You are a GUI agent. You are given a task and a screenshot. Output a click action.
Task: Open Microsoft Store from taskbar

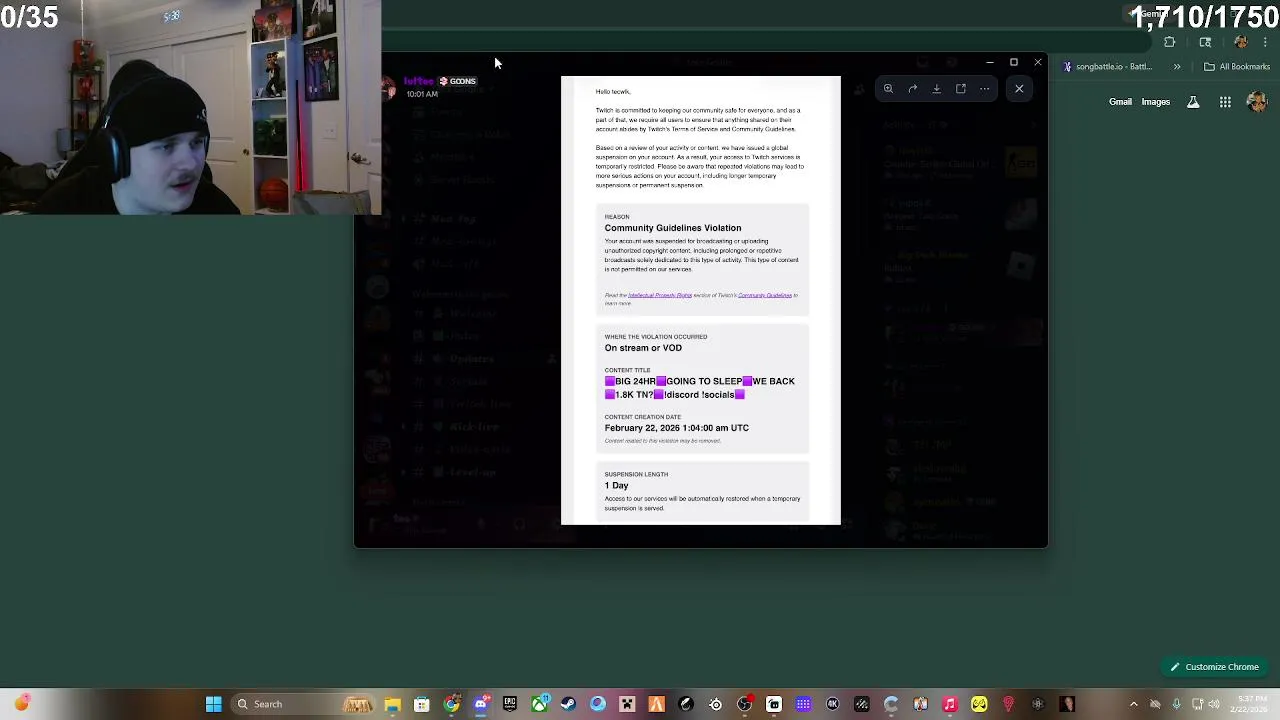click(x=421, y=704)
